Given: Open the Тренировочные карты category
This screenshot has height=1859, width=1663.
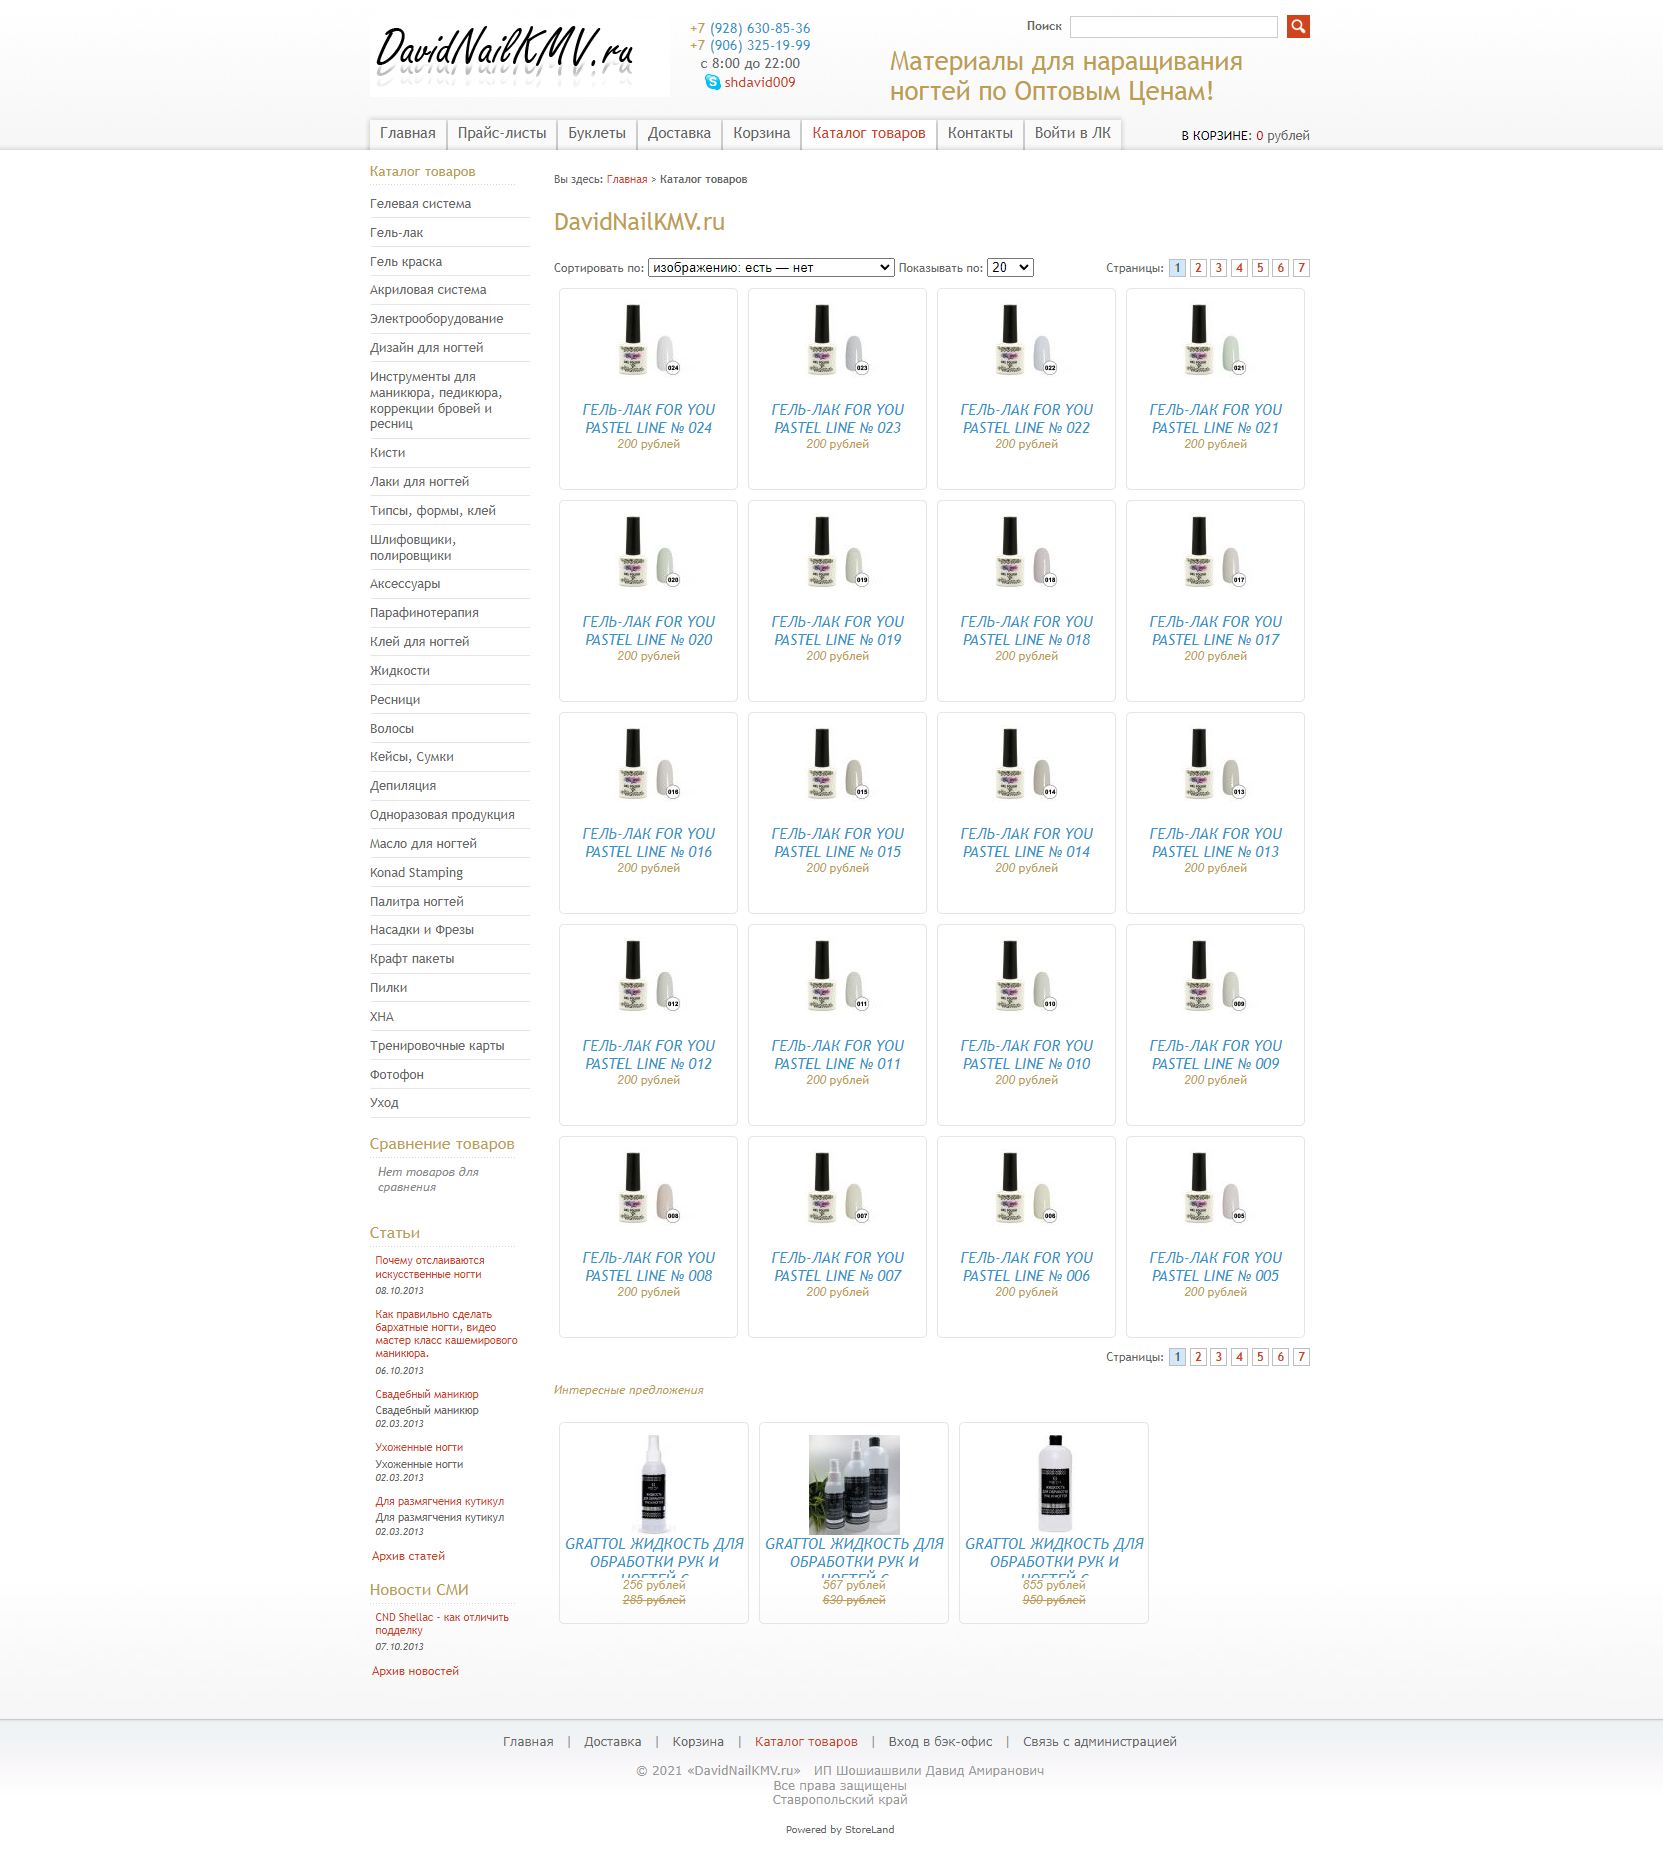Looking at the screenshot, I should (437, 1046).
